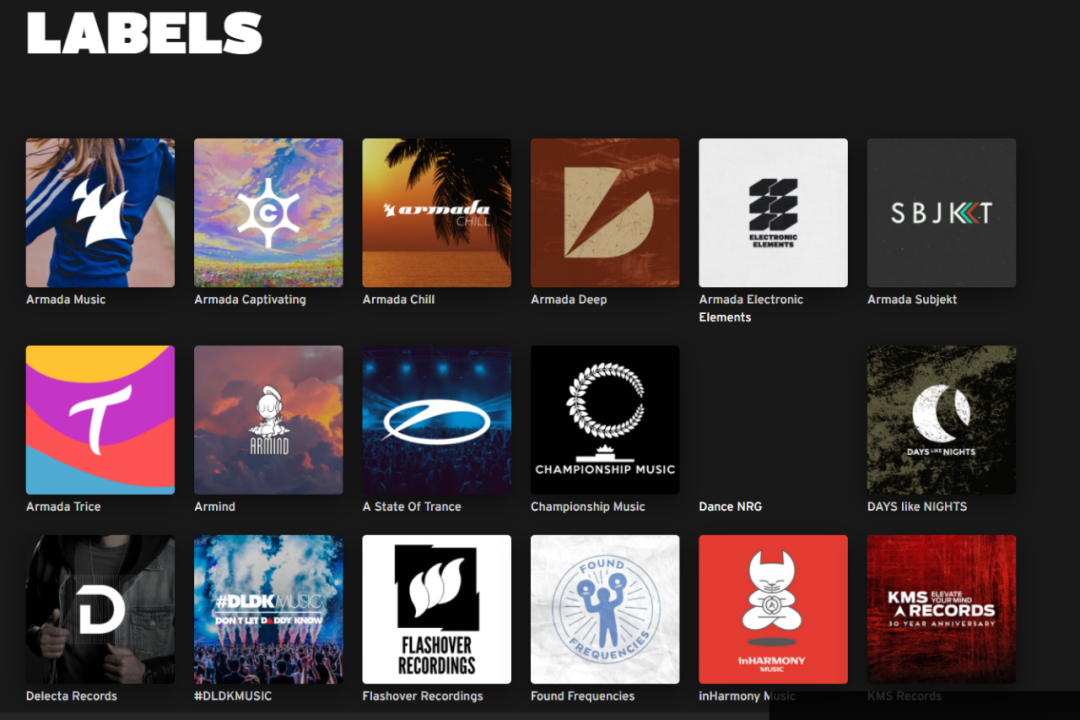Click the Flashover Recordings logo tile
The image size is (1080, 720).
[437, 609]
